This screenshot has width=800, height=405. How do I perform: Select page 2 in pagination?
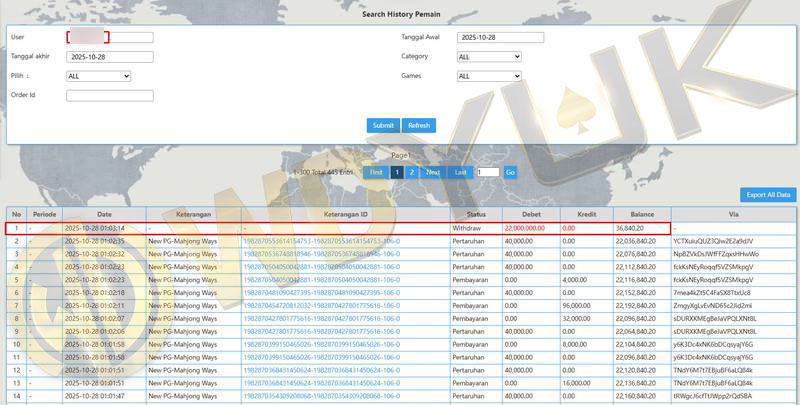[x=412, y=172]
